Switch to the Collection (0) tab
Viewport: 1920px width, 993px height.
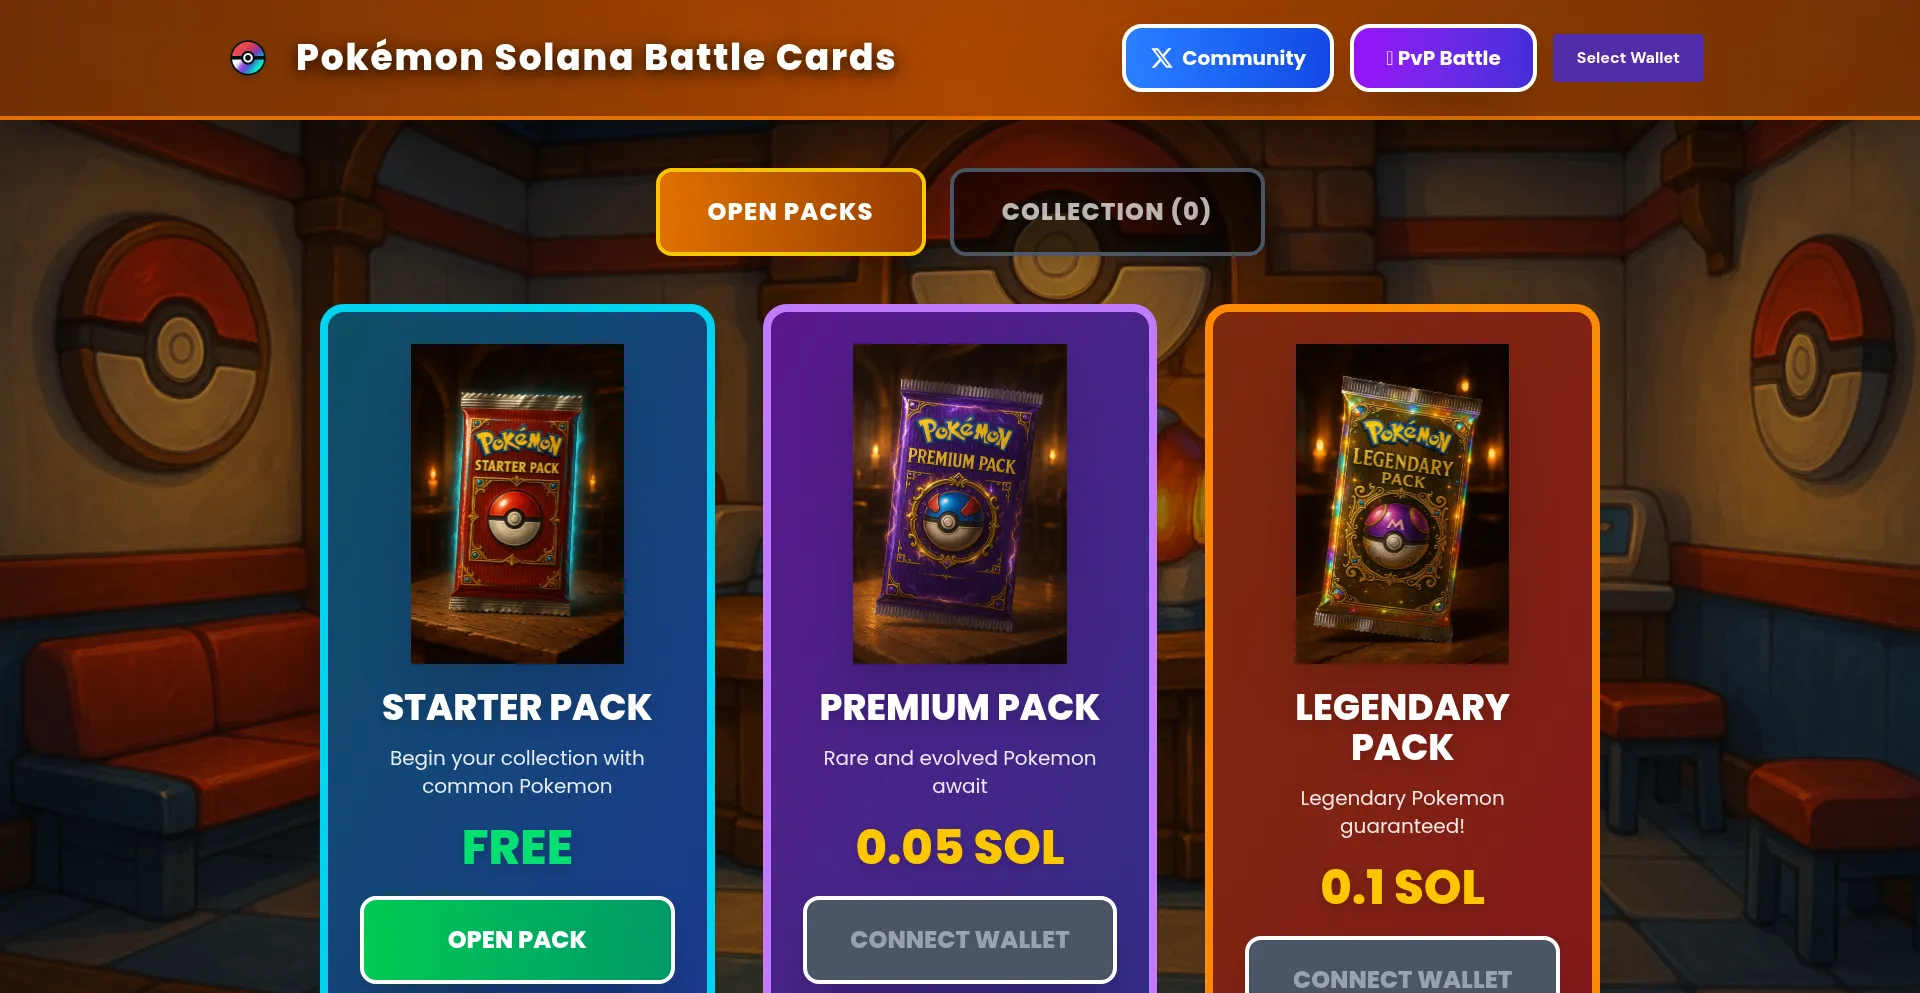tap(1106, 212)
